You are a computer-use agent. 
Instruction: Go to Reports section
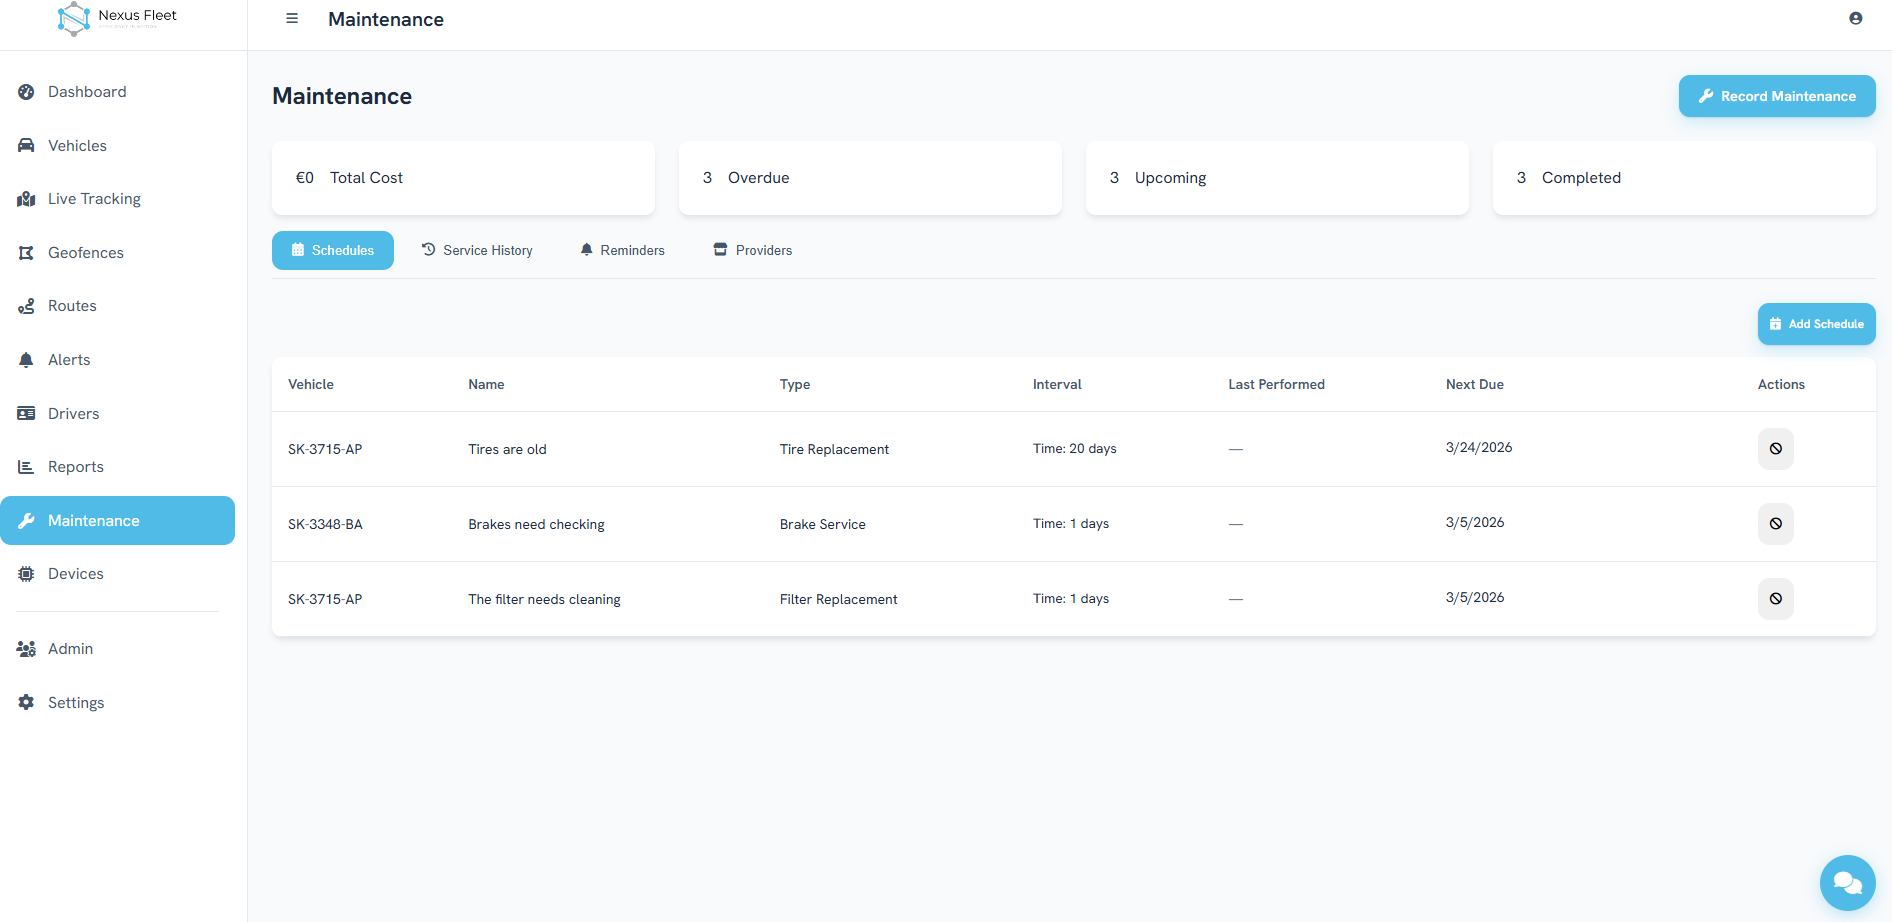coord(117,467)
